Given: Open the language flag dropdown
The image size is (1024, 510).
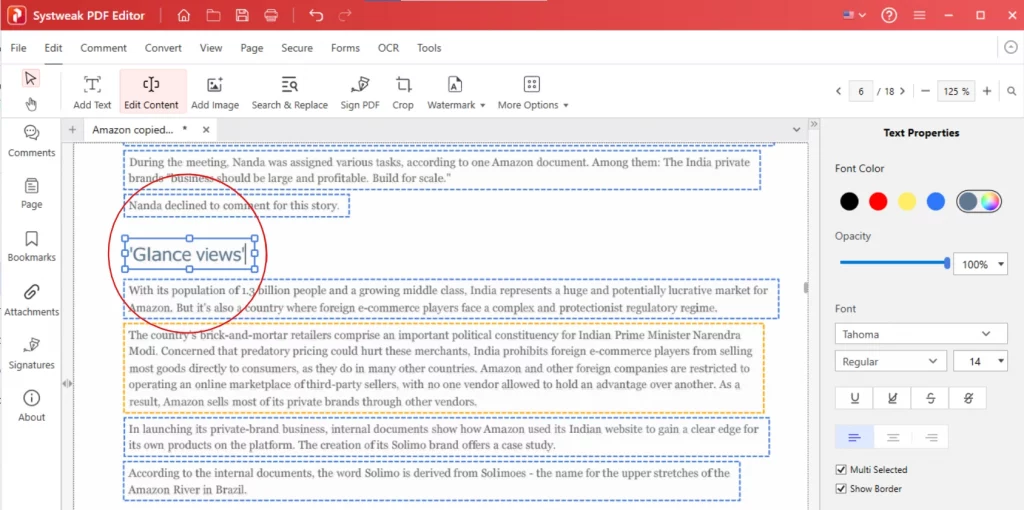Looking at the screenshot, I should click(x=854, y=15).
